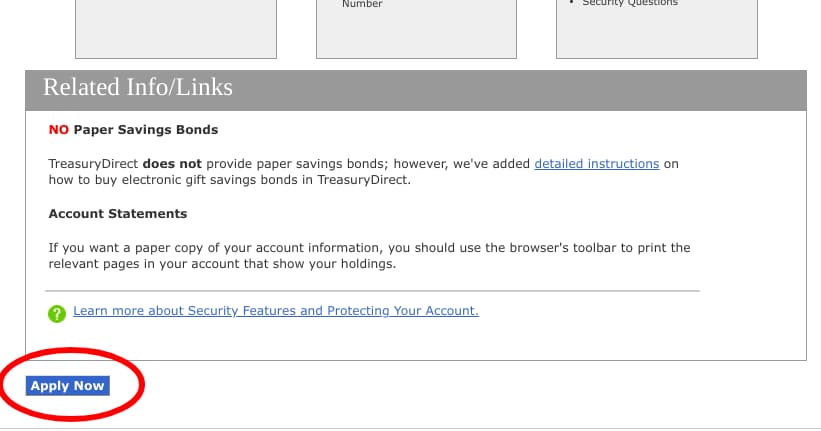Click the empty left gray box
The width and height of the screenshot is (821, 431).
(x=176, y=29)
